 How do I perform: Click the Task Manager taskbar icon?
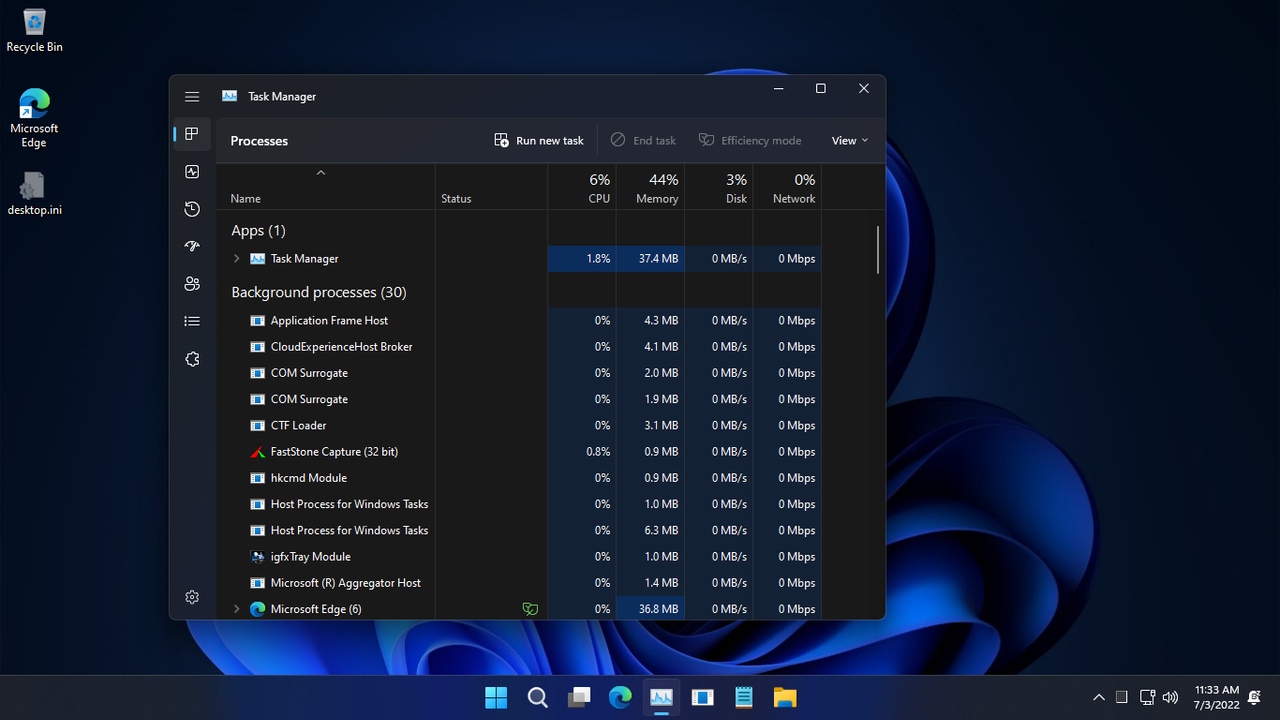pos(661,697)
